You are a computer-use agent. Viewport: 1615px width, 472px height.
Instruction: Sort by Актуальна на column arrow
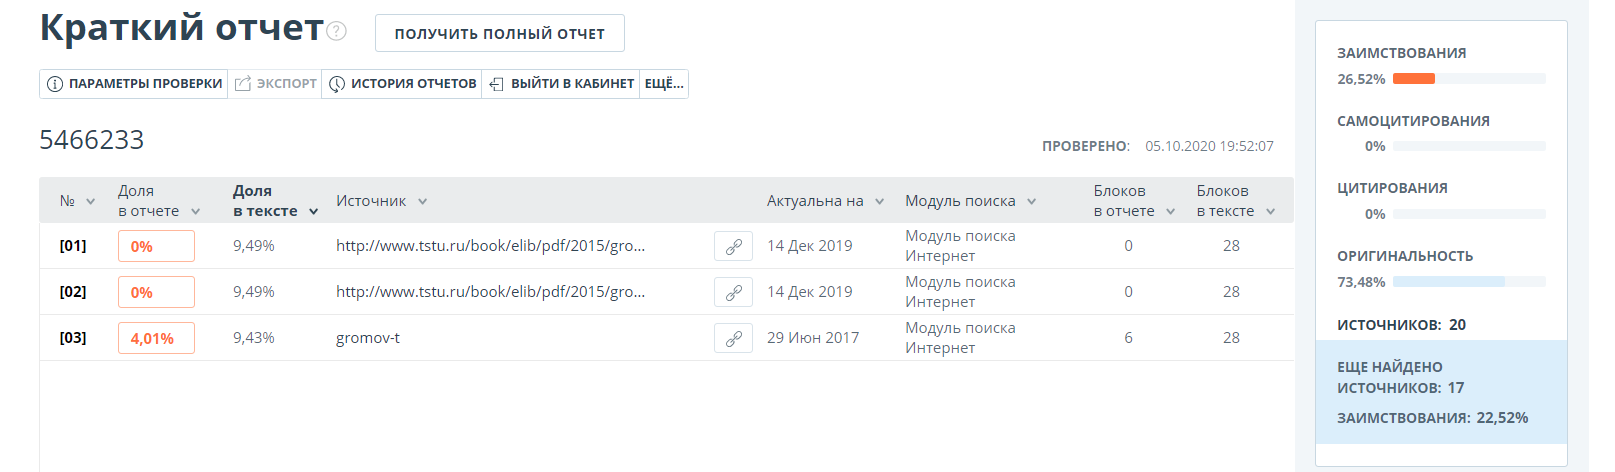[x=880, y=201]
